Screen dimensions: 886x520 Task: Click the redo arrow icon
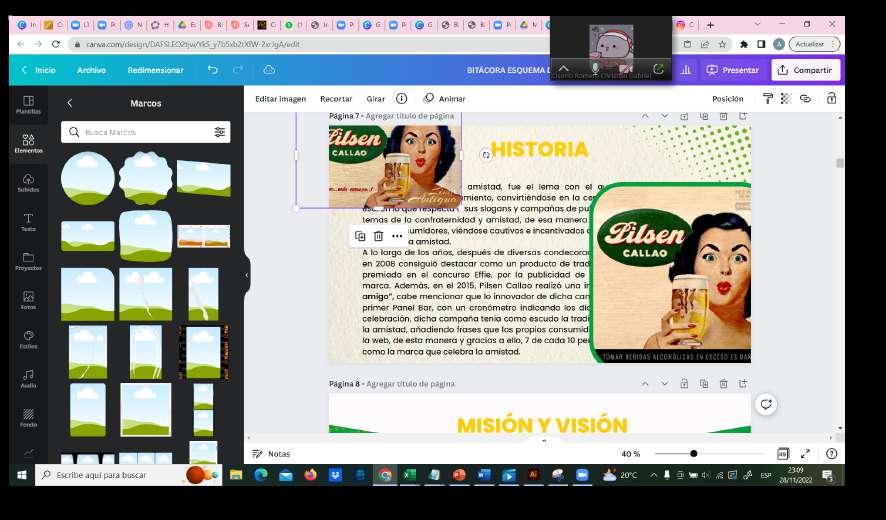[x=238, y=70]
